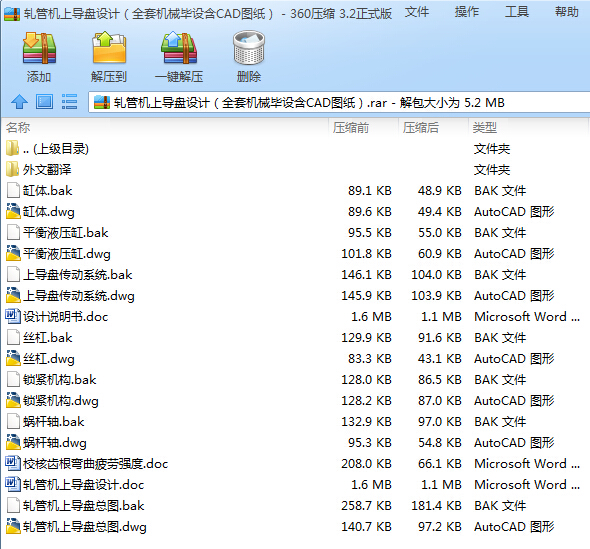Click the file icon of 平衡液压缸.bak
The image size is (590, 549).
[x=13, y=233]
